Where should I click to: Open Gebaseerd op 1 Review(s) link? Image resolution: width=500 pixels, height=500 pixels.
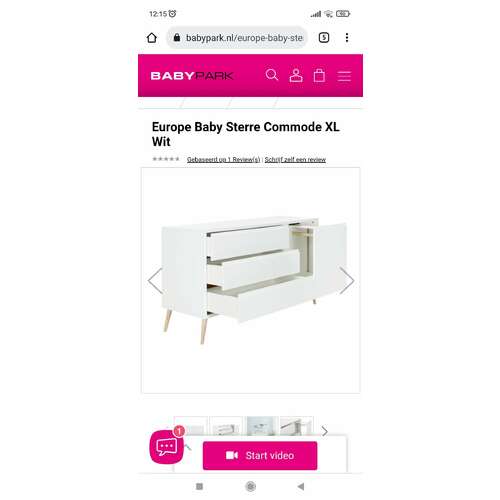223,160
